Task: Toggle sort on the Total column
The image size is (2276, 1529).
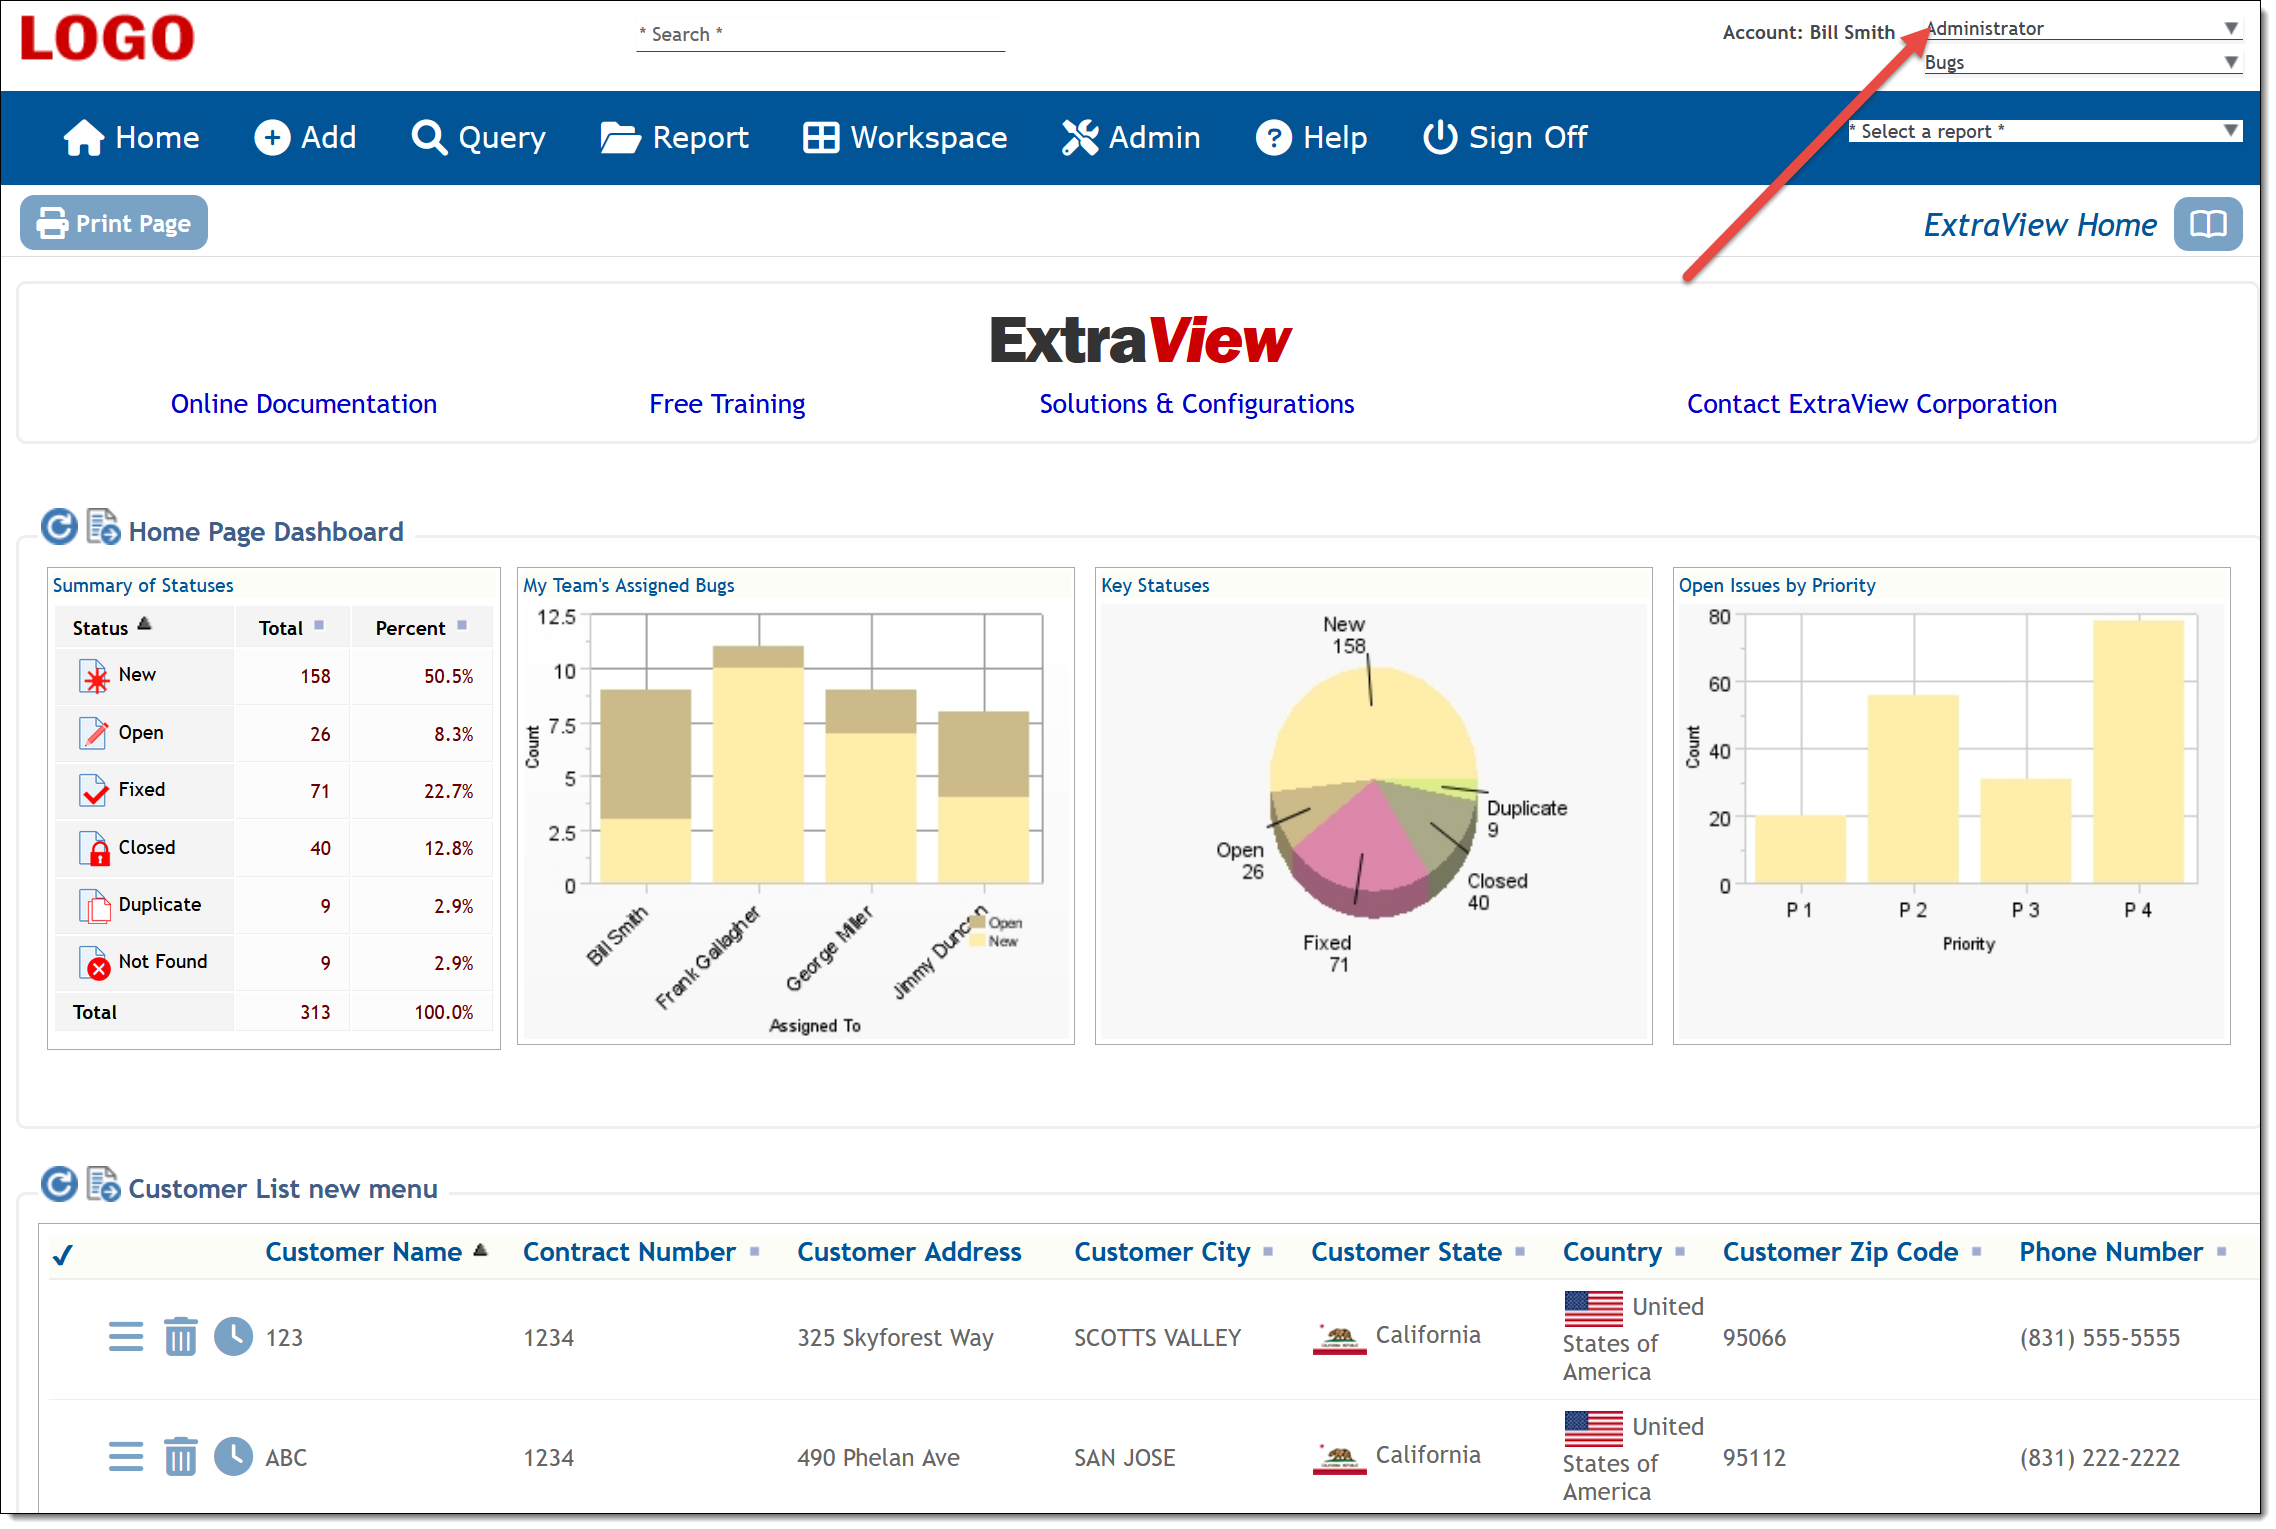Action: (319, 625)
